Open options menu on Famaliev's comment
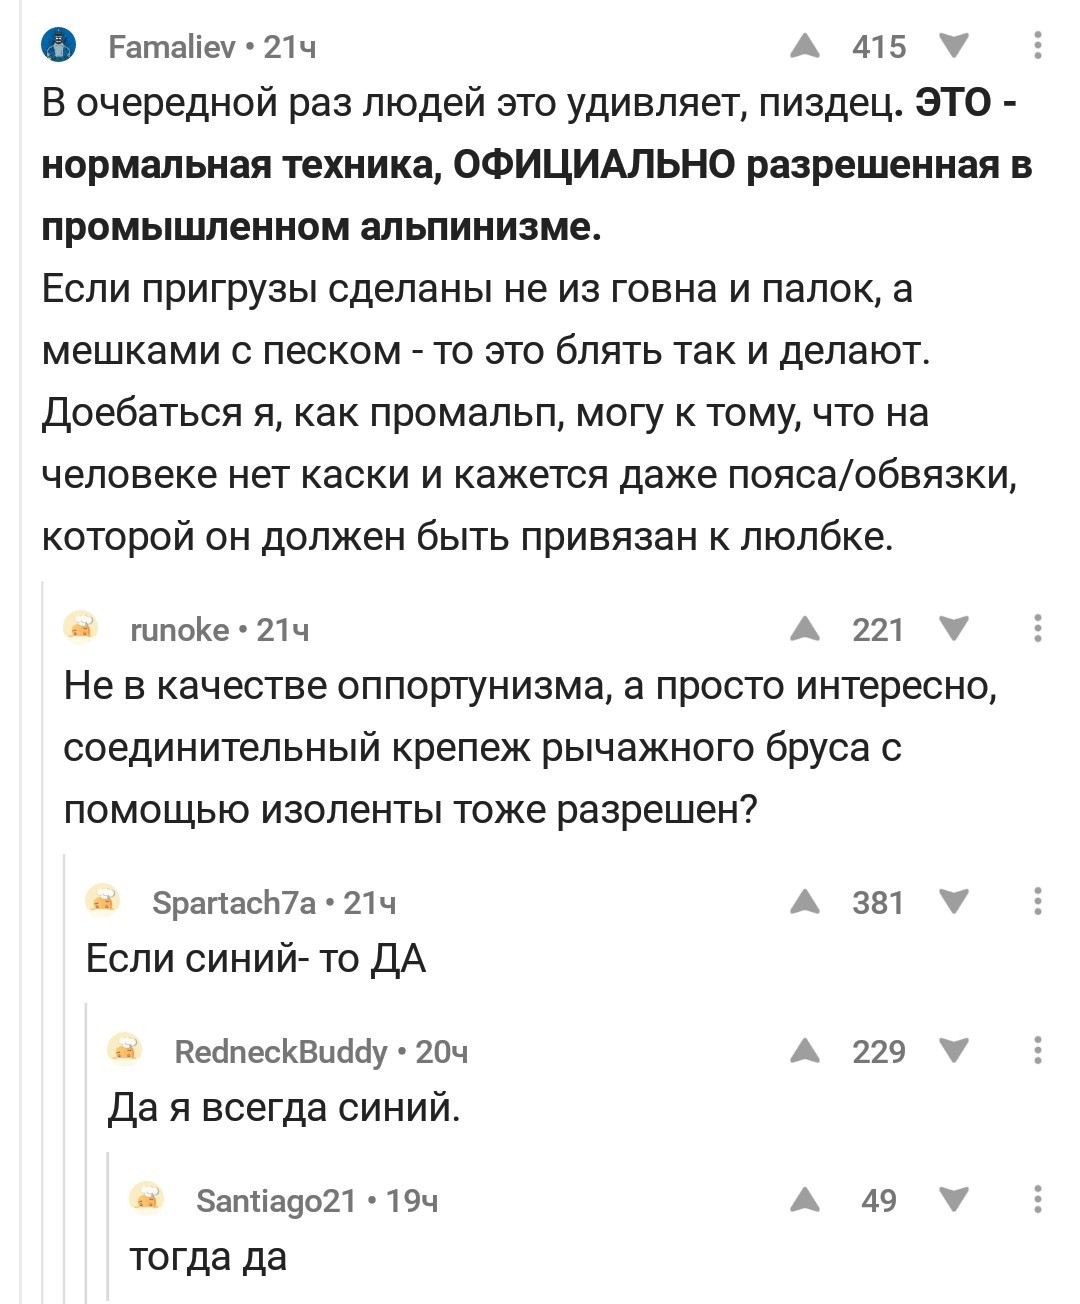1080x1304 pixels. coord(1038,46)
